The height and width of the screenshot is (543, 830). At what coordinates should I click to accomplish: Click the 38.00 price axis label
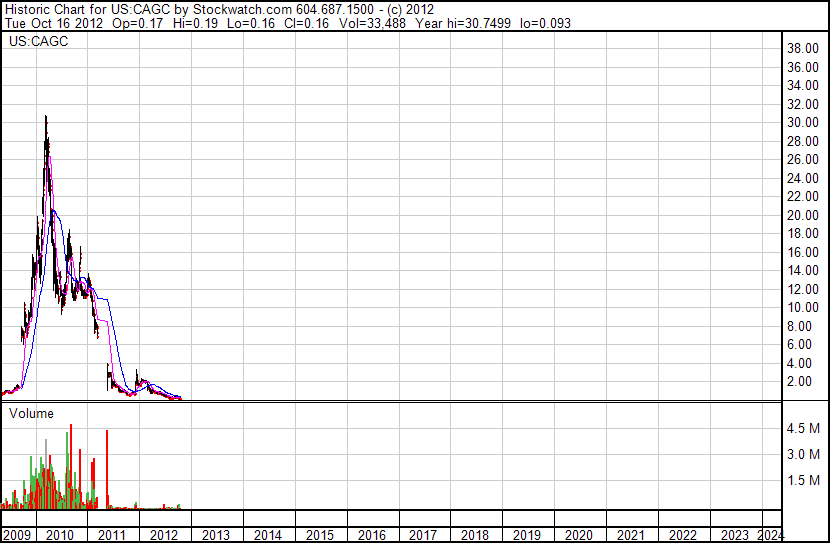803,49
